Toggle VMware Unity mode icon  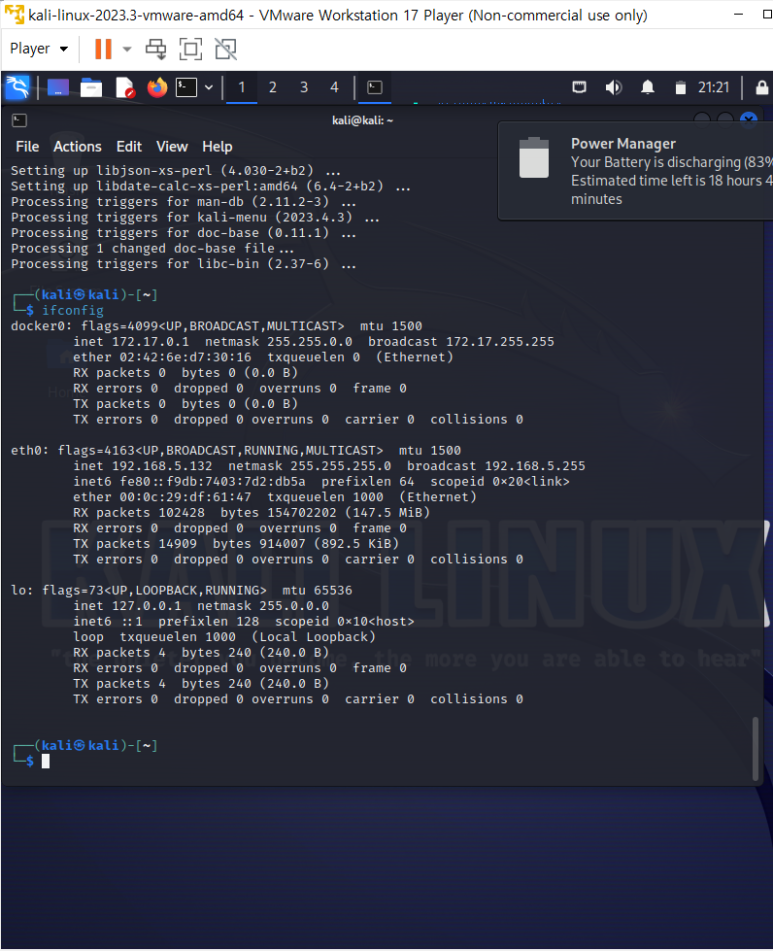(x=226, y=49)
